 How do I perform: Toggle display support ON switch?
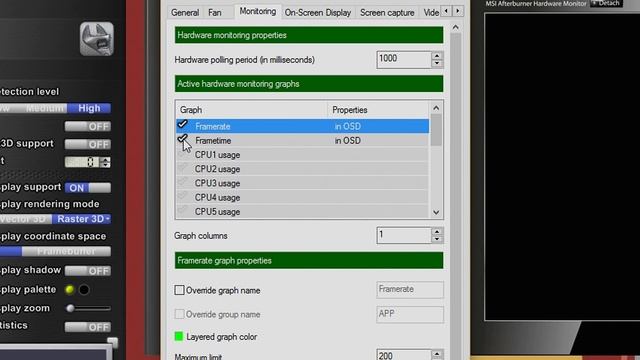88,188
